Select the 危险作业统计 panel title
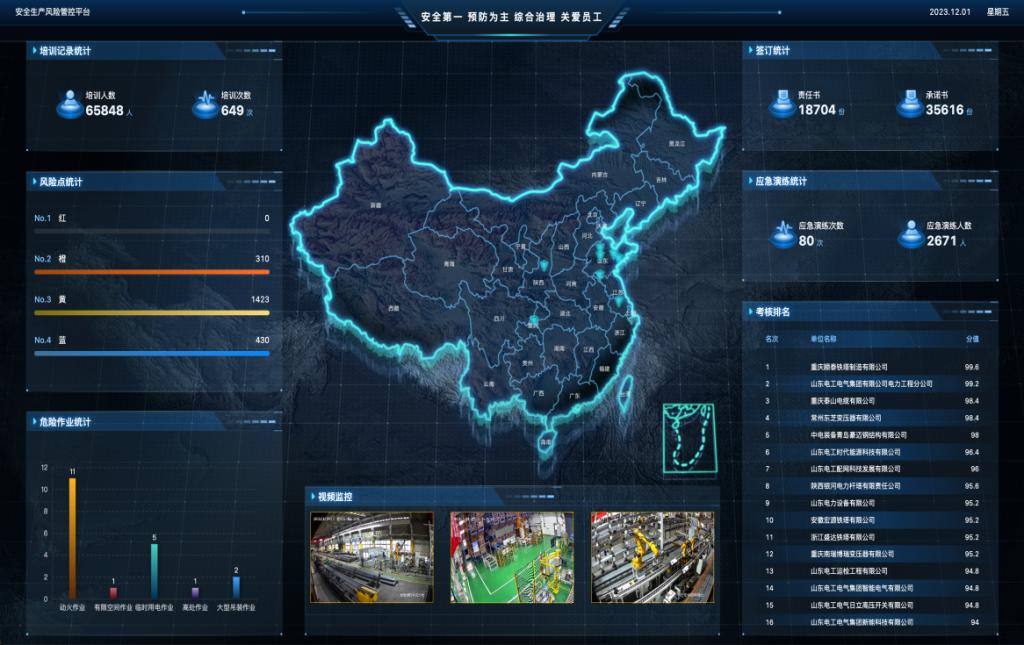The image size is (1024, 645). (x=65, y=422)
